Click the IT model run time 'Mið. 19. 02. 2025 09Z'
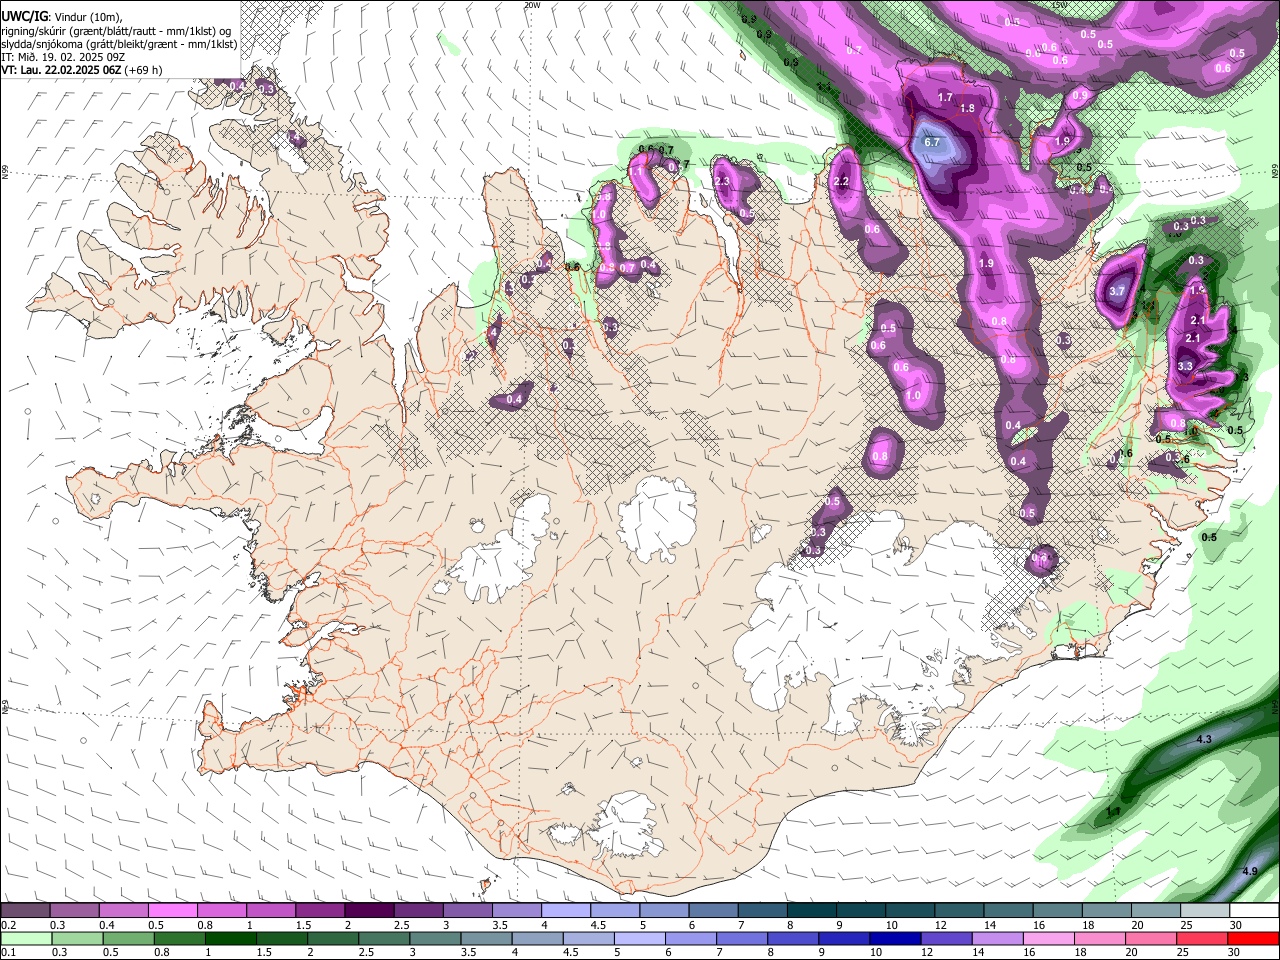 (x=69, y=57)
